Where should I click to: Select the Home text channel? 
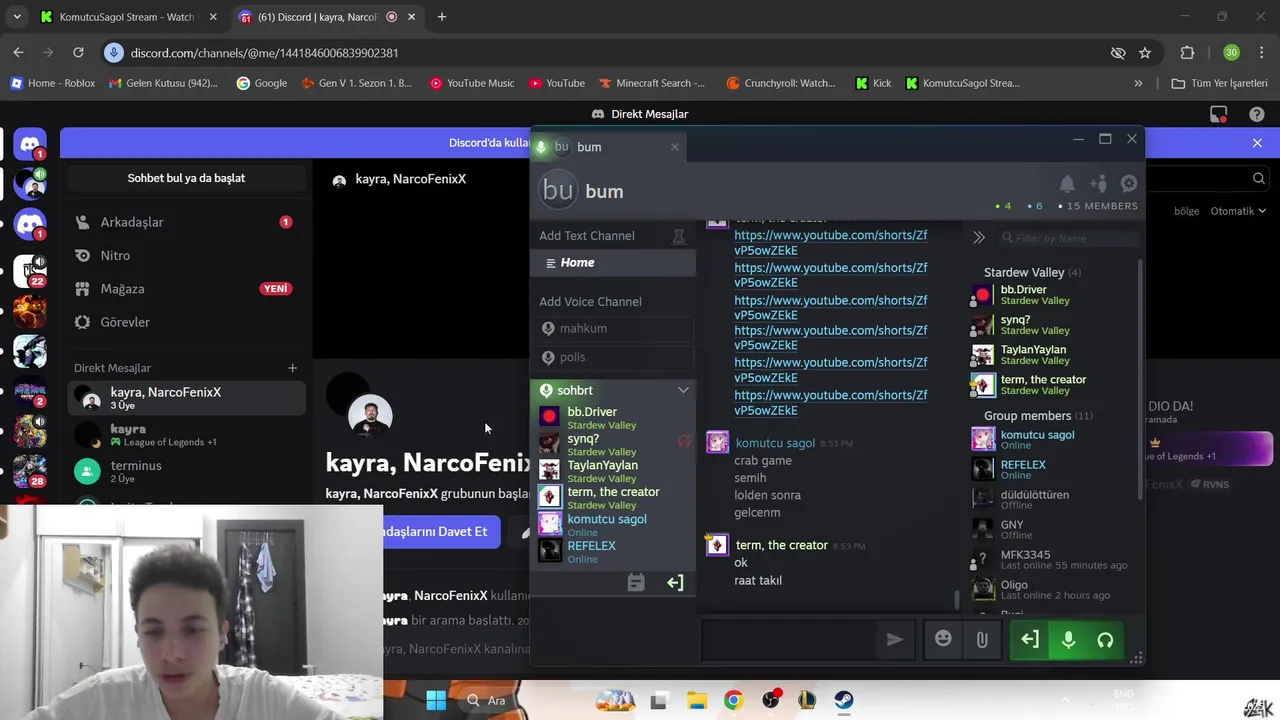pos(613,263)
